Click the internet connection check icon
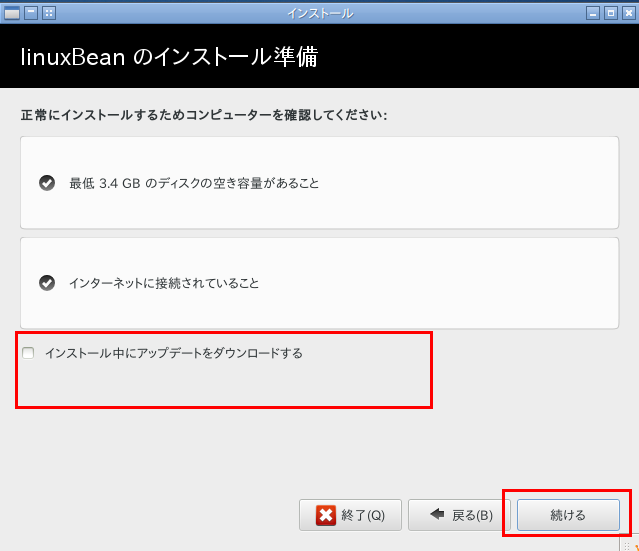This screenshot has width=639, height=551. click(x=47, y=283)
